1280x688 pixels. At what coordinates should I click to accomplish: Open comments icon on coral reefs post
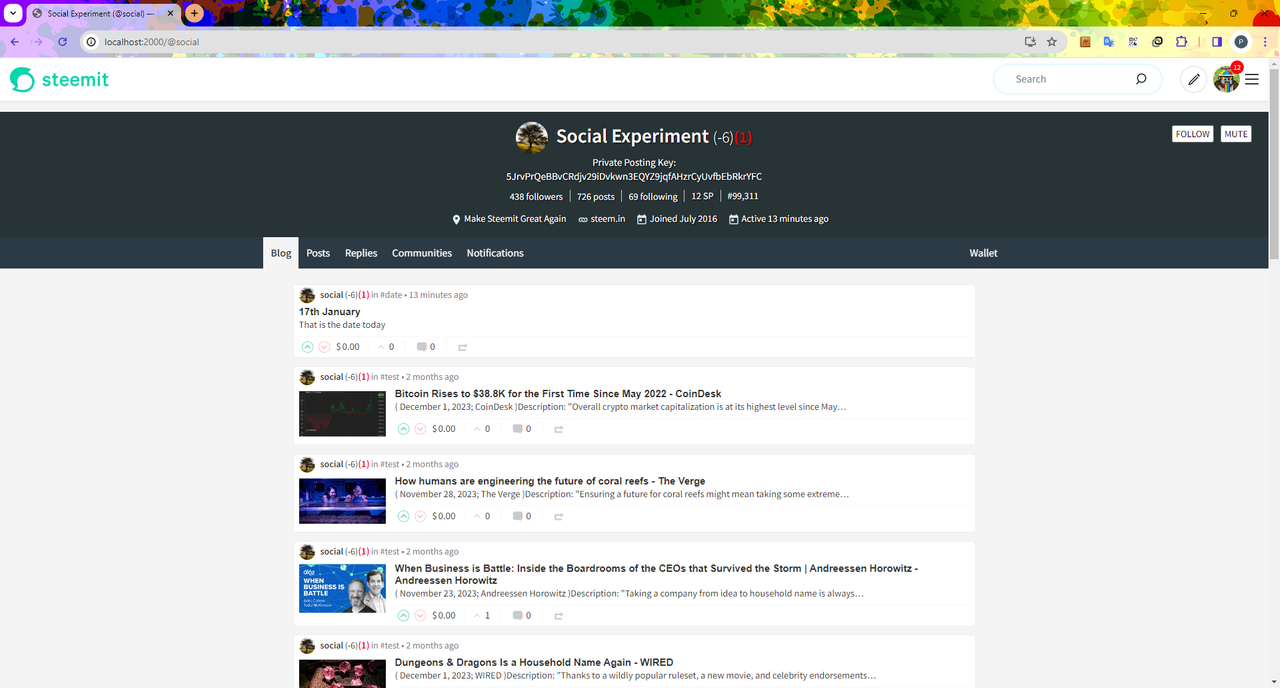pos(517,516)
